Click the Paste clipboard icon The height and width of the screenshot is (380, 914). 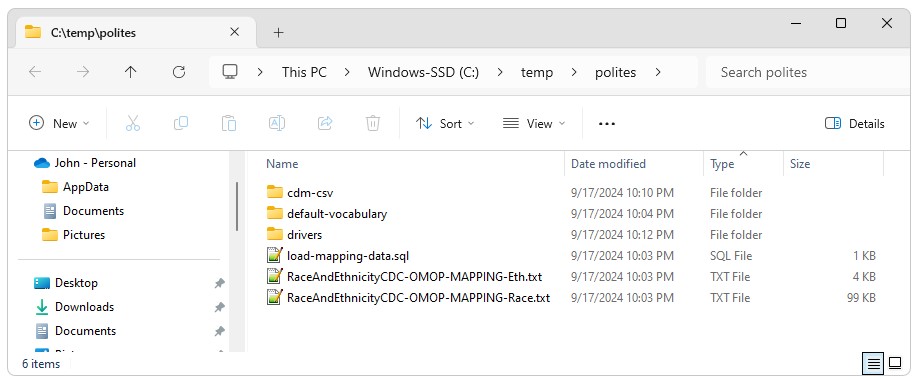coord(228,123)
